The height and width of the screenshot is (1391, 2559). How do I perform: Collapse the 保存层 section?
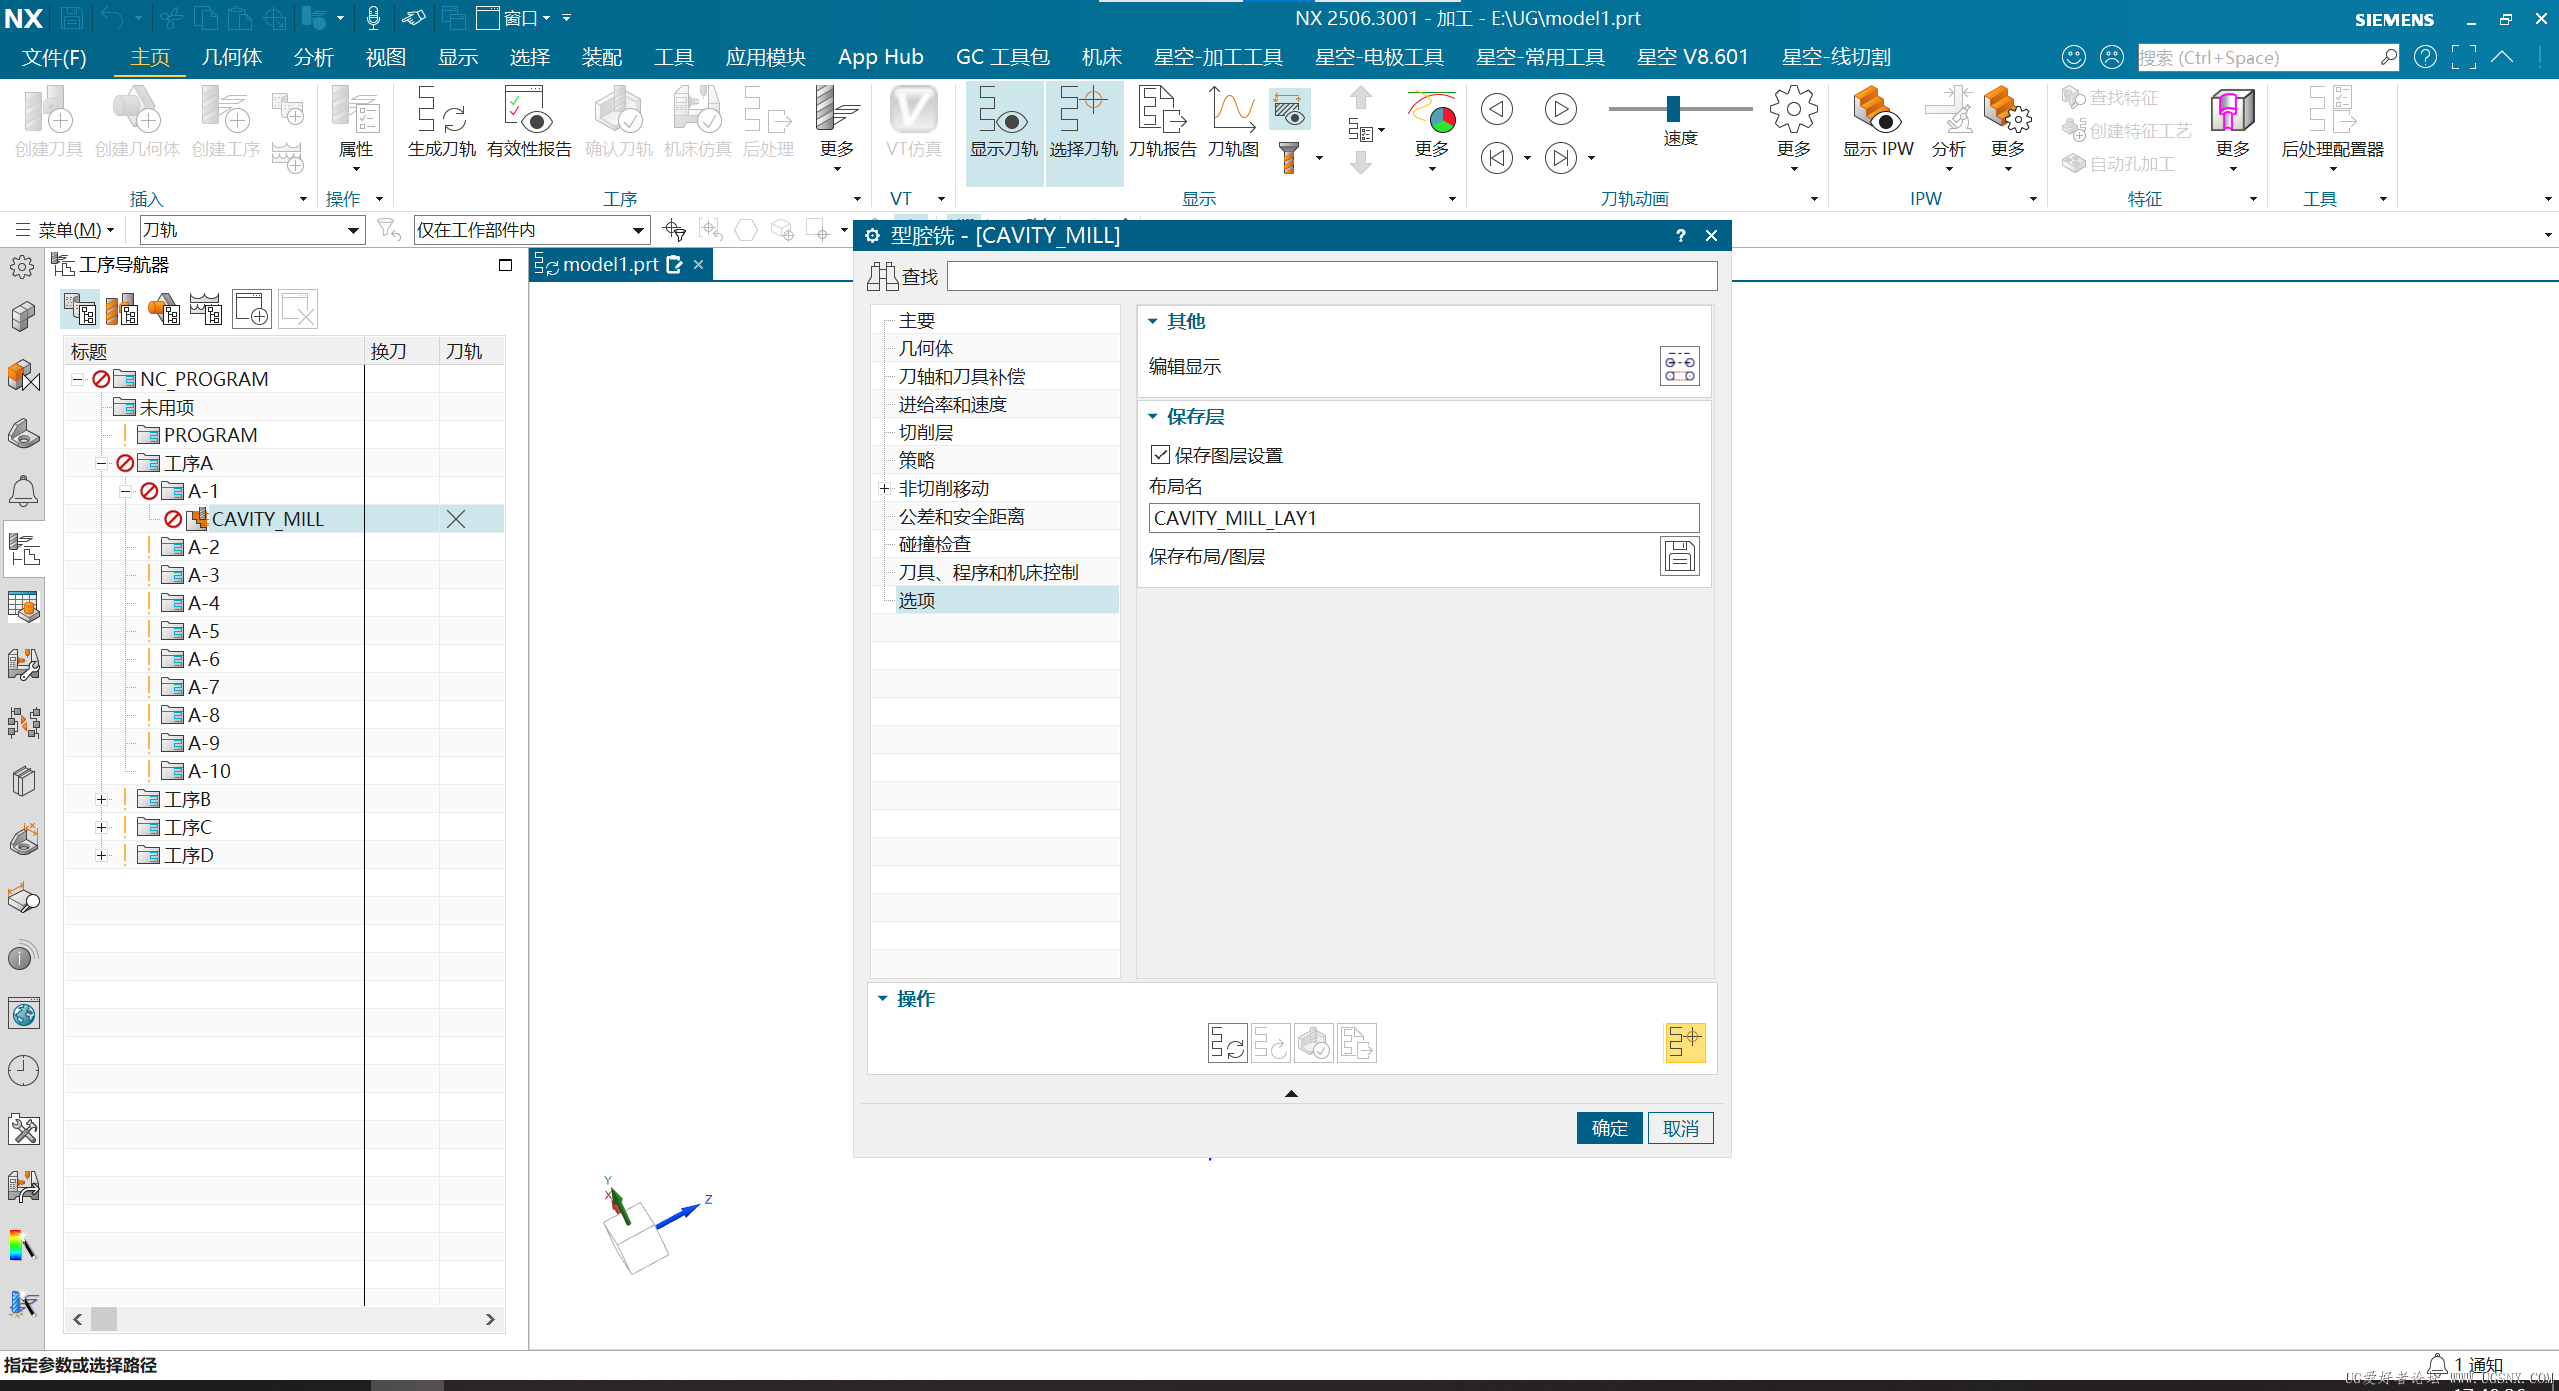(1152, 416)
